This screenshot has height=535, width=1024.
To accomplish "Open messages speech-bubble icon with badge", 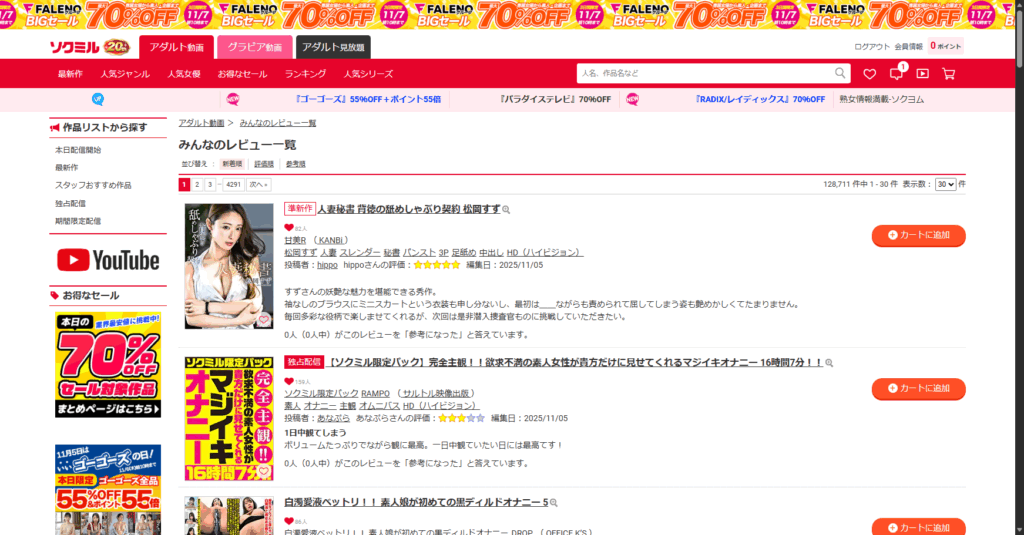I will pyautogui.click(x=897, y=73).
